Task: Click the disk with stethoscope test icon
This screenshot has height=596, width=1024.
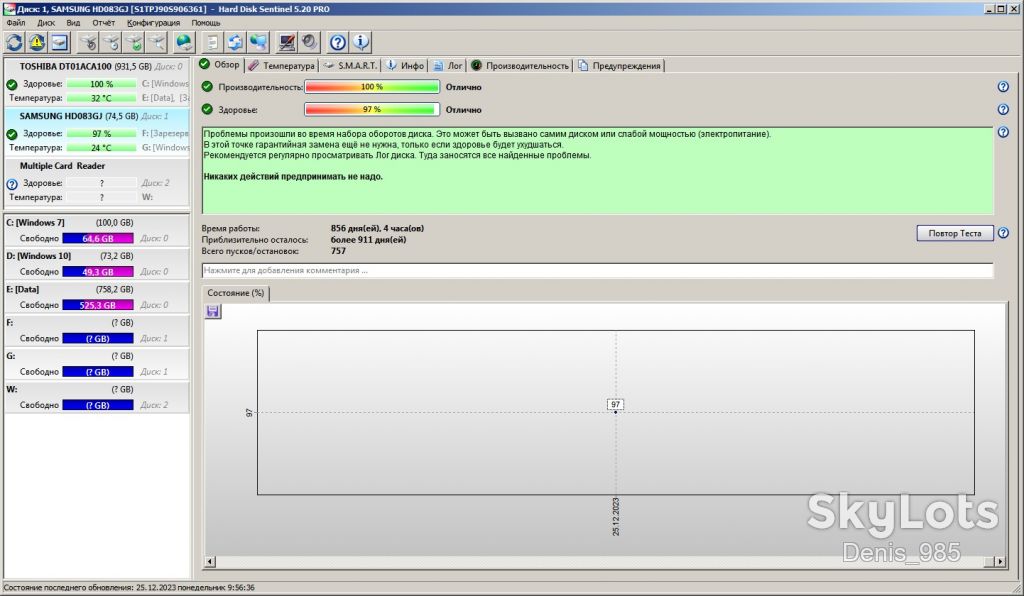Action: (88, 43)
